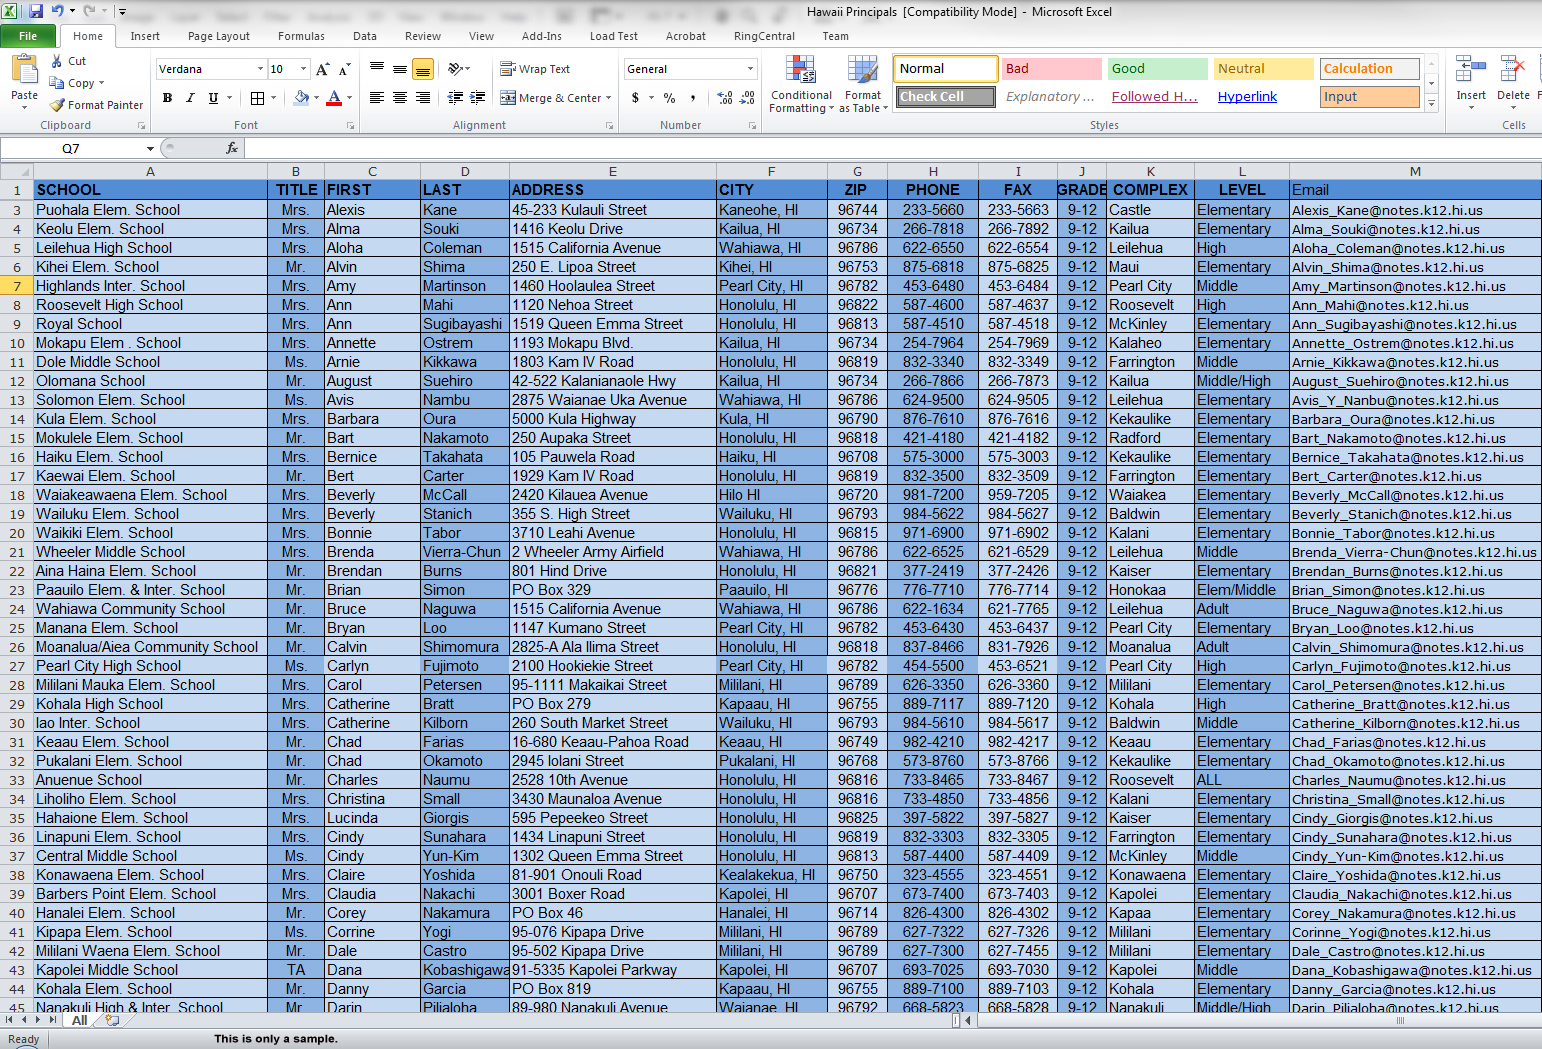This screenshot has width=1542, height=1049.
Task: Open the File tab
Action: (x=28, y=36)
